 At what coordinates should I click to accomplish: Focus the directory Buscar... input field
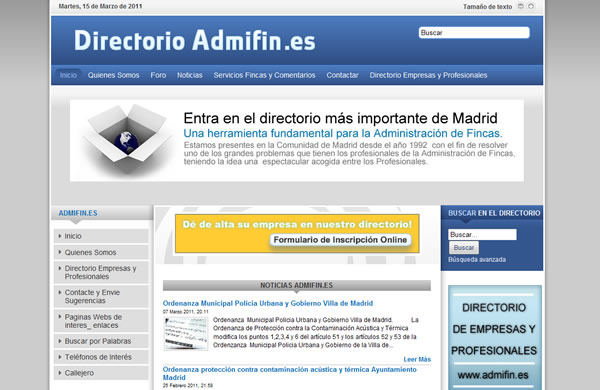tap(482, 235)
